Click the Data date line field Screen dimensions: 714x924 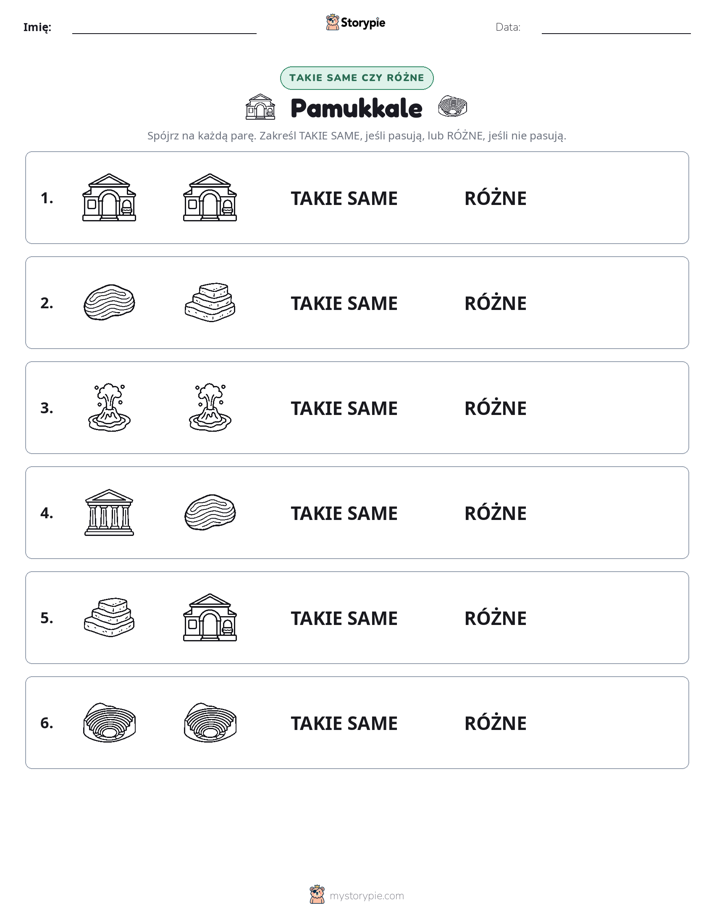pos(616,27)
